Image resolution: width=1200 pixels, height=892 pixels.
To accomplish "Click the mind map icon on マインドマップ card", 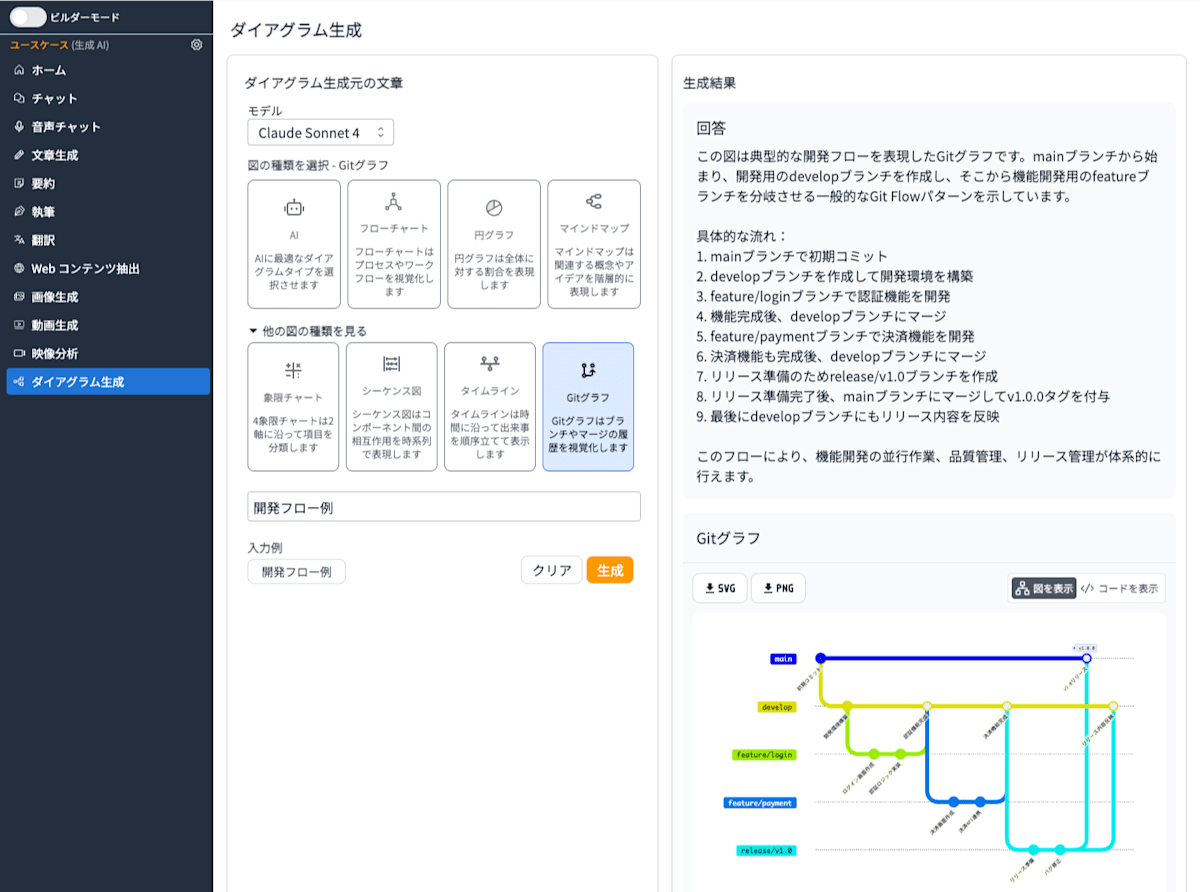I will [x=594, y=202].
